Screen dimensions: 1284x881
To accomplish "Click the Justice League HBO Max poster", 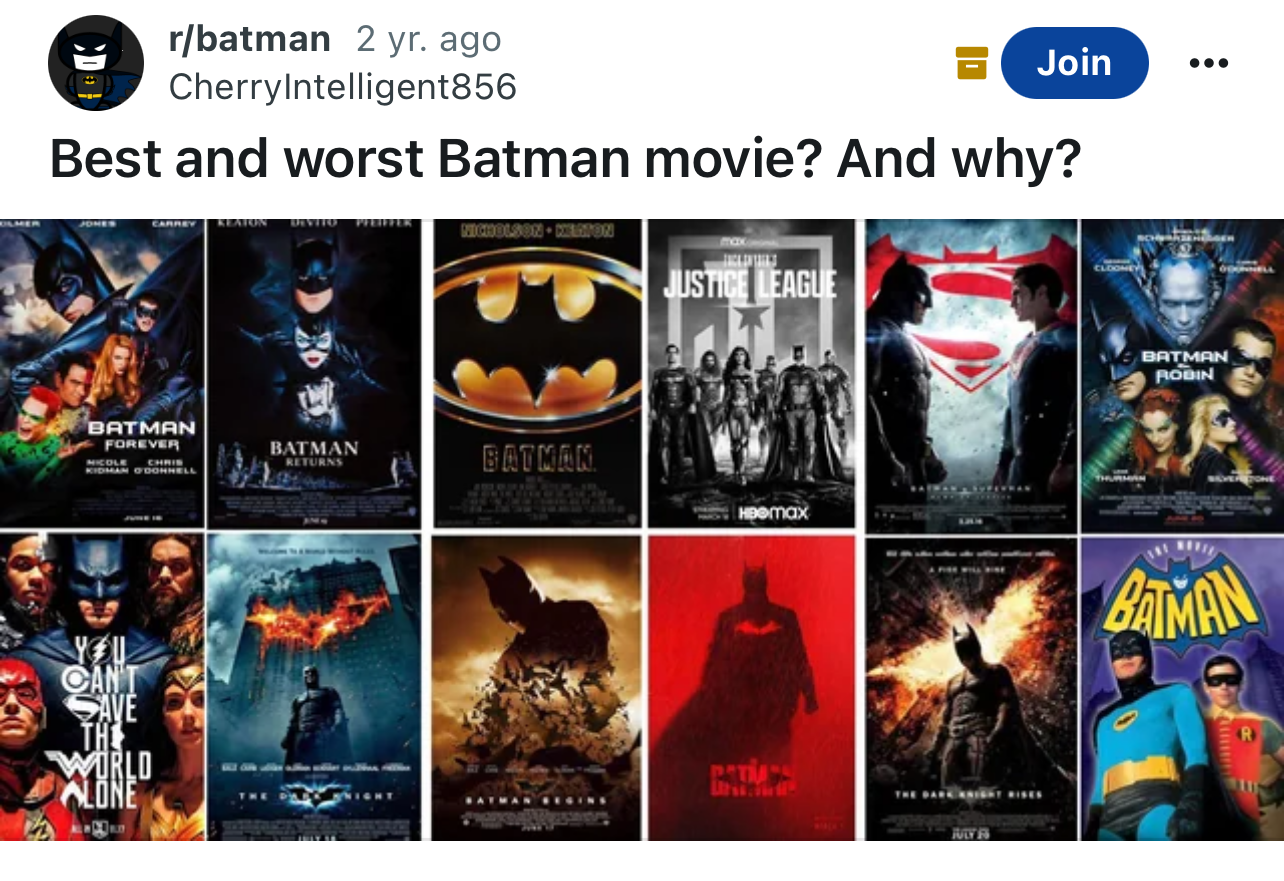I will [751, 373].
